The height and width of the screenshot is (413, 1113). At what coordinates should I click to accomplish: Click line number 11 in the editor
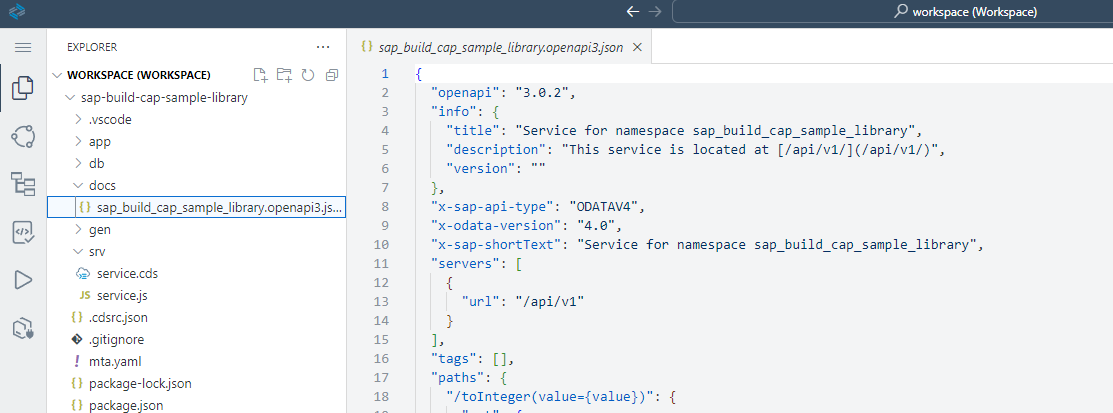click(x=382, y=264)
